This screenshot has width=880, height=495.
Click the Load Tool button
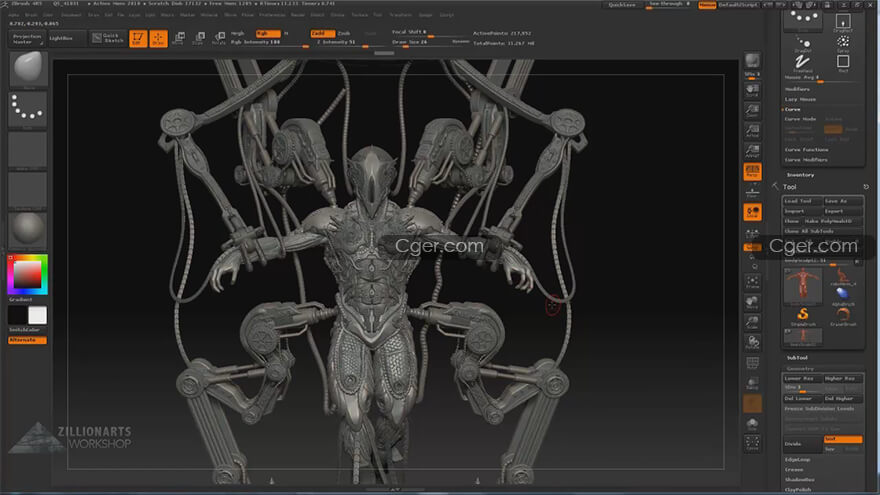pyautogui.click(x=803, y=201)
